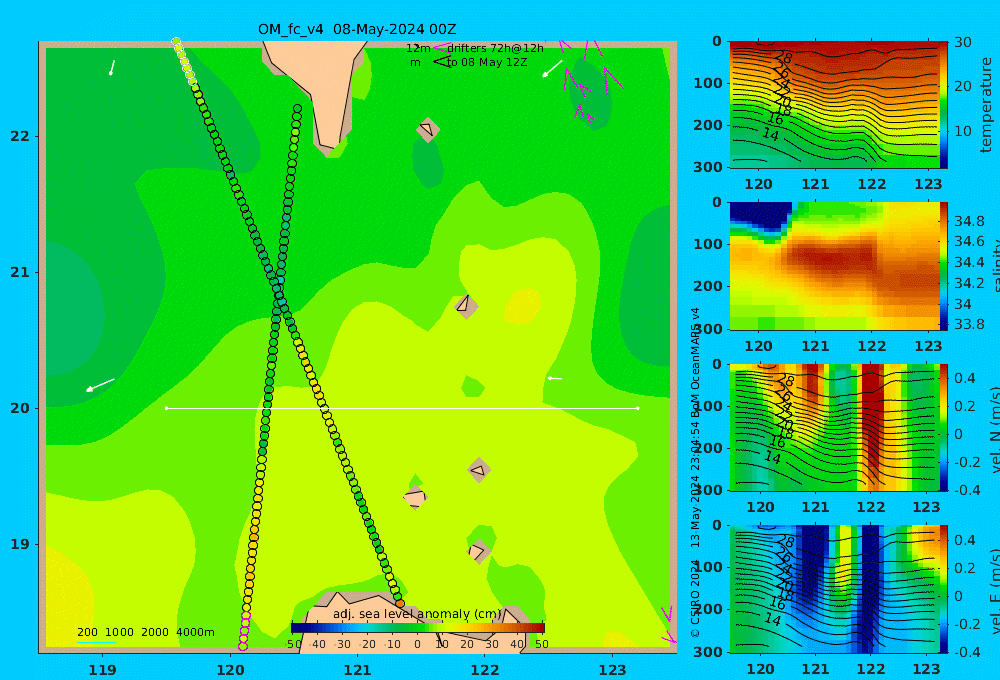1000x680 pixels.
Task: Click longitude label 123 under the main map
Action: click(612, 670)
